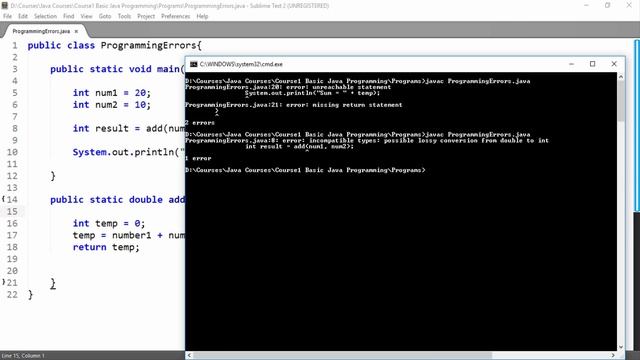Click line number 8 in gutter
Viewport: 640px width, 360px height.
click(15, 128)
